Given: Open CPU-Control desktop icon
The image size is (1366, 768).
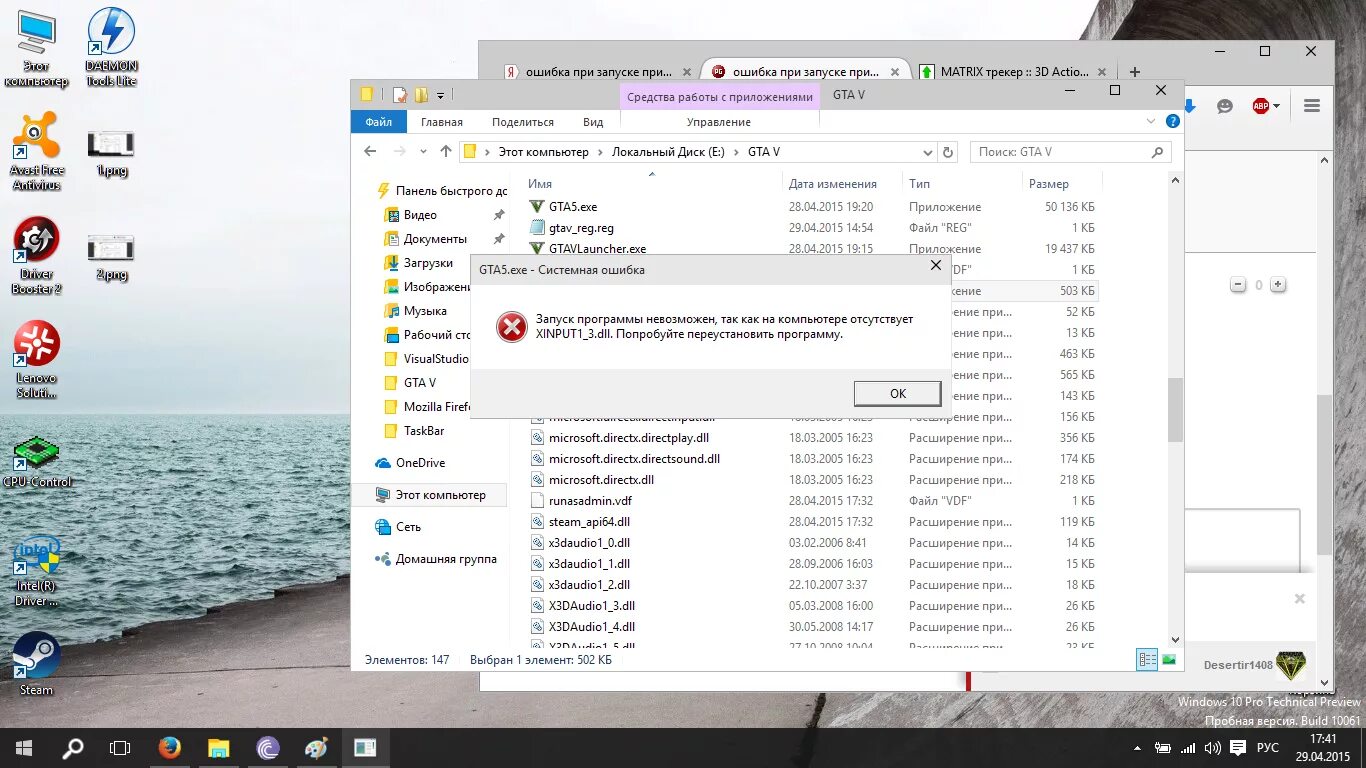Looking at the screenshot, I should click(37, 462).
